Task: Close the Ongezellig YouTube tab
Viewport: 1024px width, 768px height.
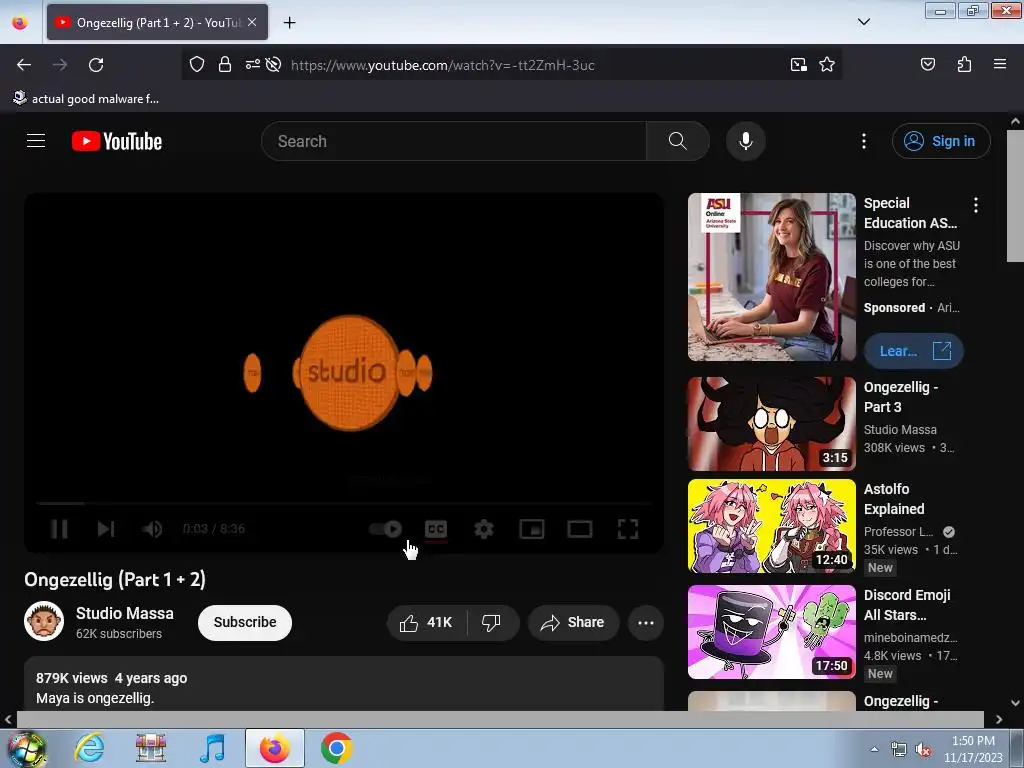Action: 252,22
